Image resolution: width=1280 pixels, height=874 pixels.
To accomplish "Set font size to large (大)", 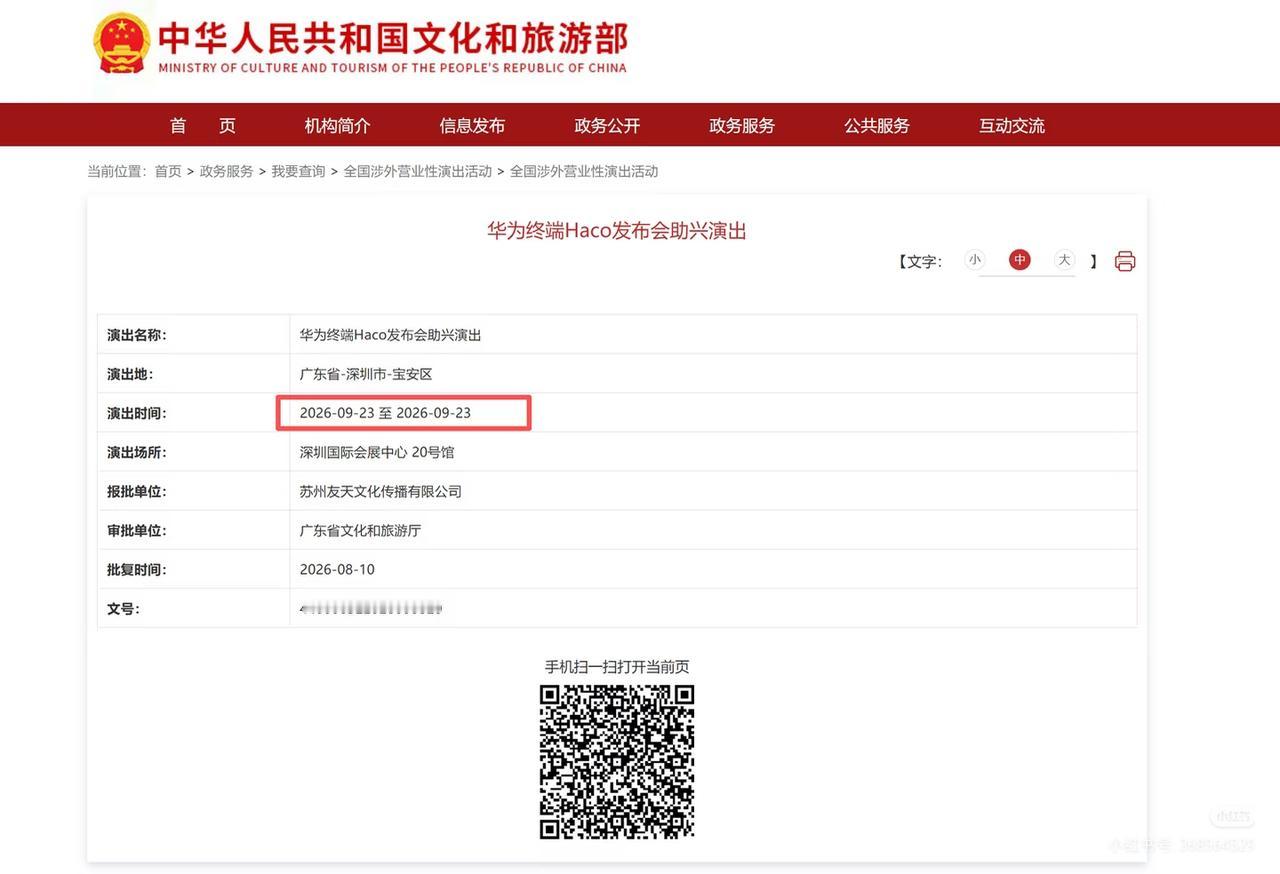I will tap(1065, 260).
